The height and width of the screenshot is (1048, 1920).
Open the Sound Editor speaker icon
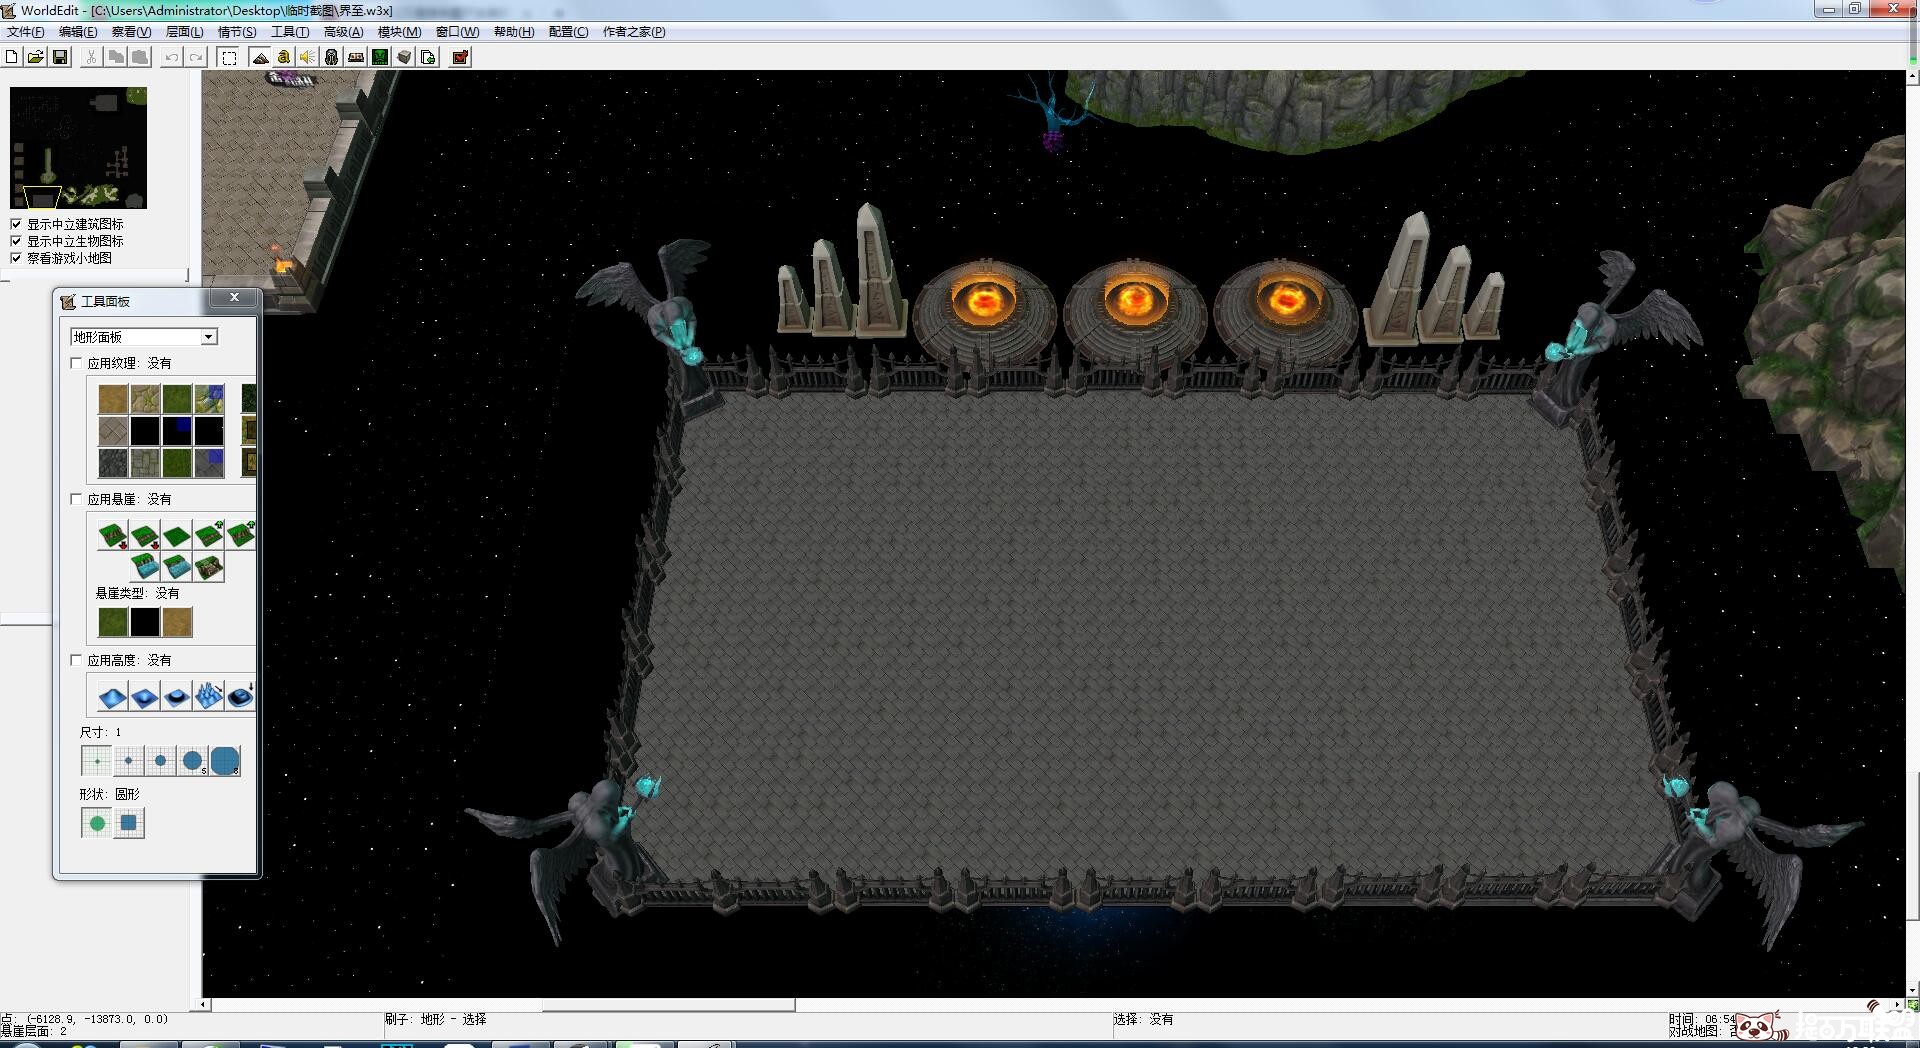308,57
